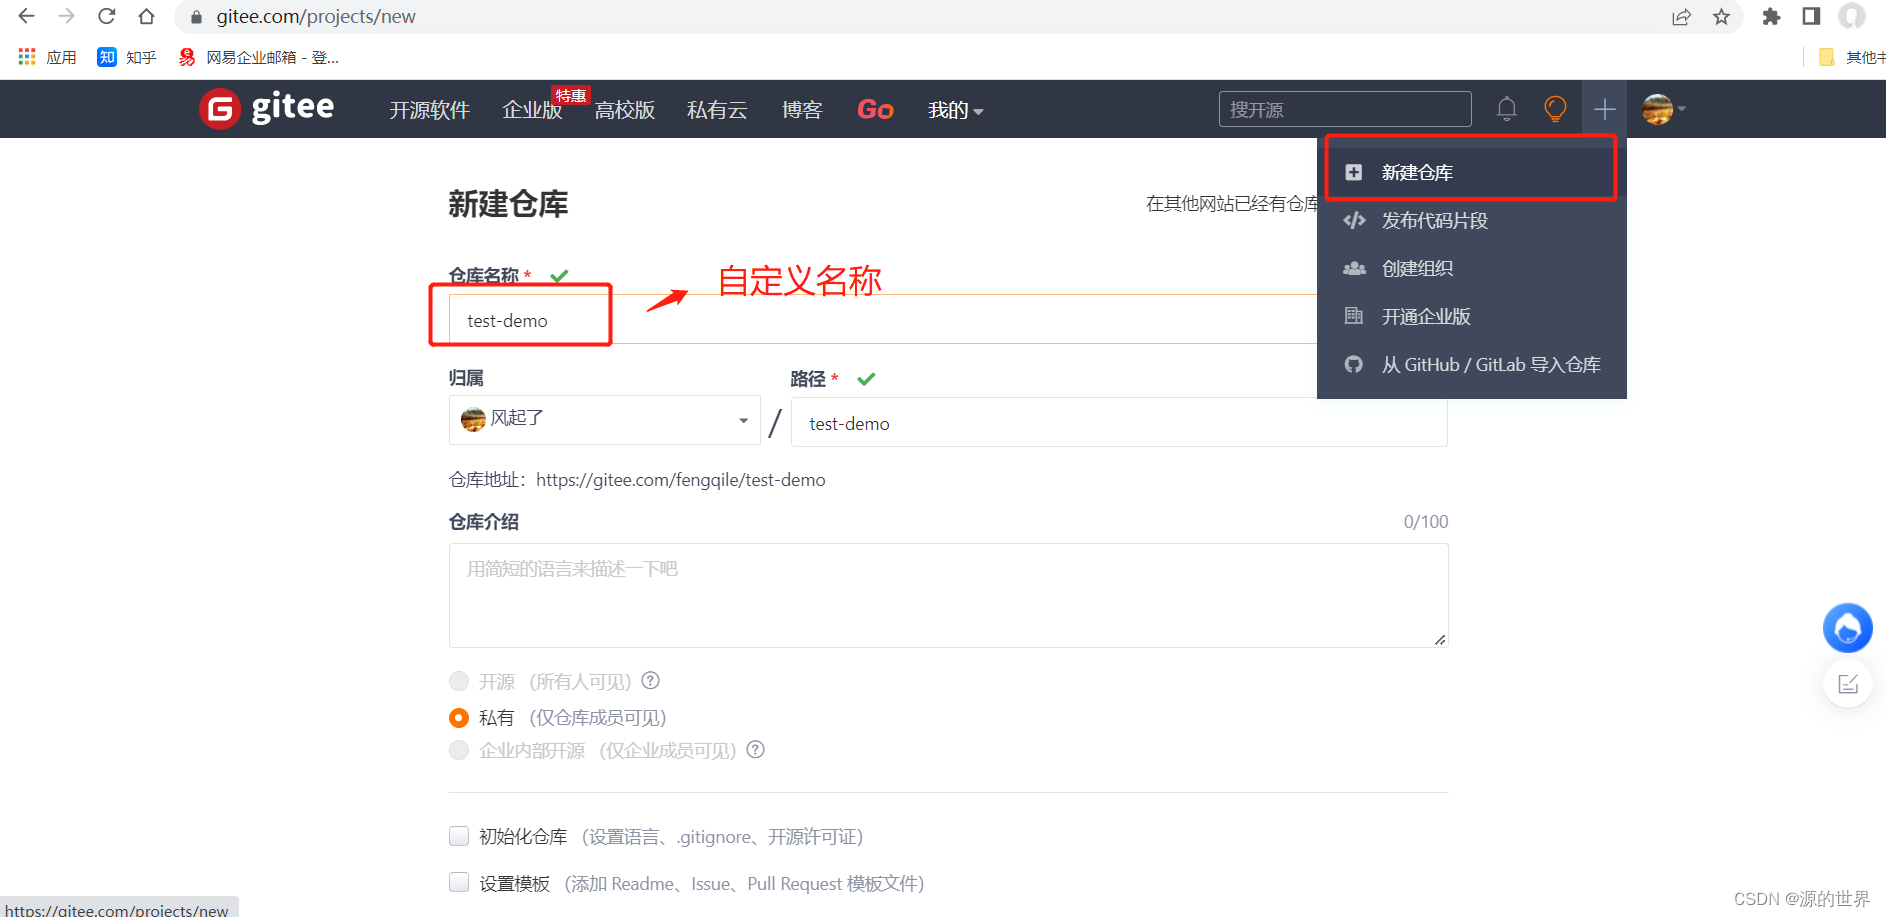Open notifications bell icon
The width and height of the screenshot is (1886, 917).
[1506, 108]
